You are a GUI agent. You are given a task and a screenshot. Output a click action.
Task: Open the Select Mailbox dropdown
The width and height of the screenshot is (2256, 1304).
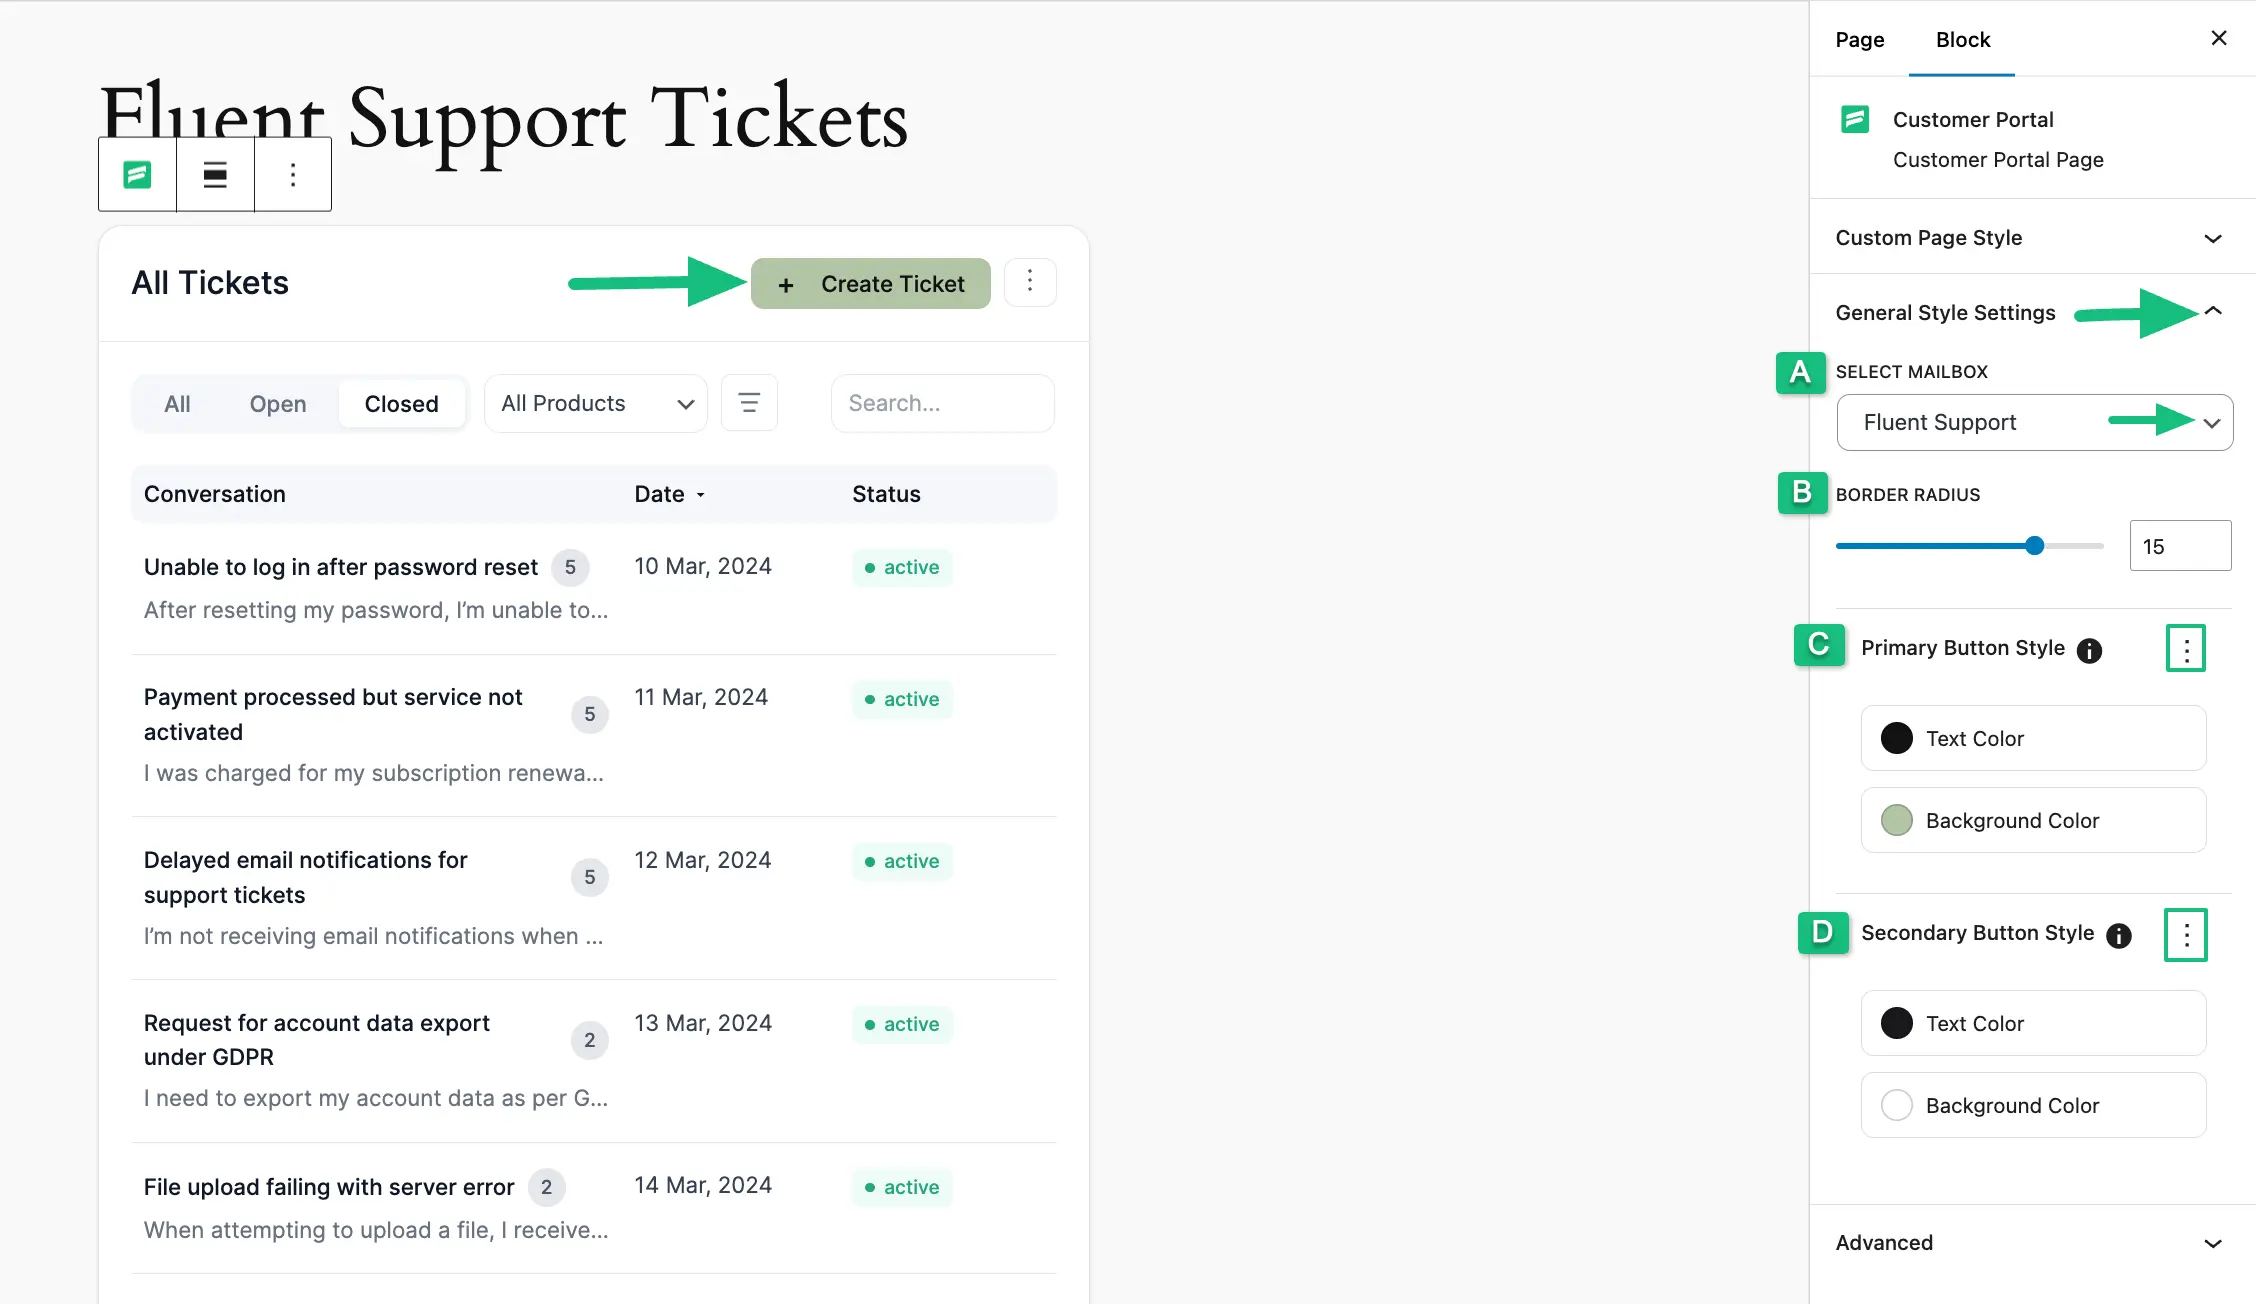tap(2034, 422)
